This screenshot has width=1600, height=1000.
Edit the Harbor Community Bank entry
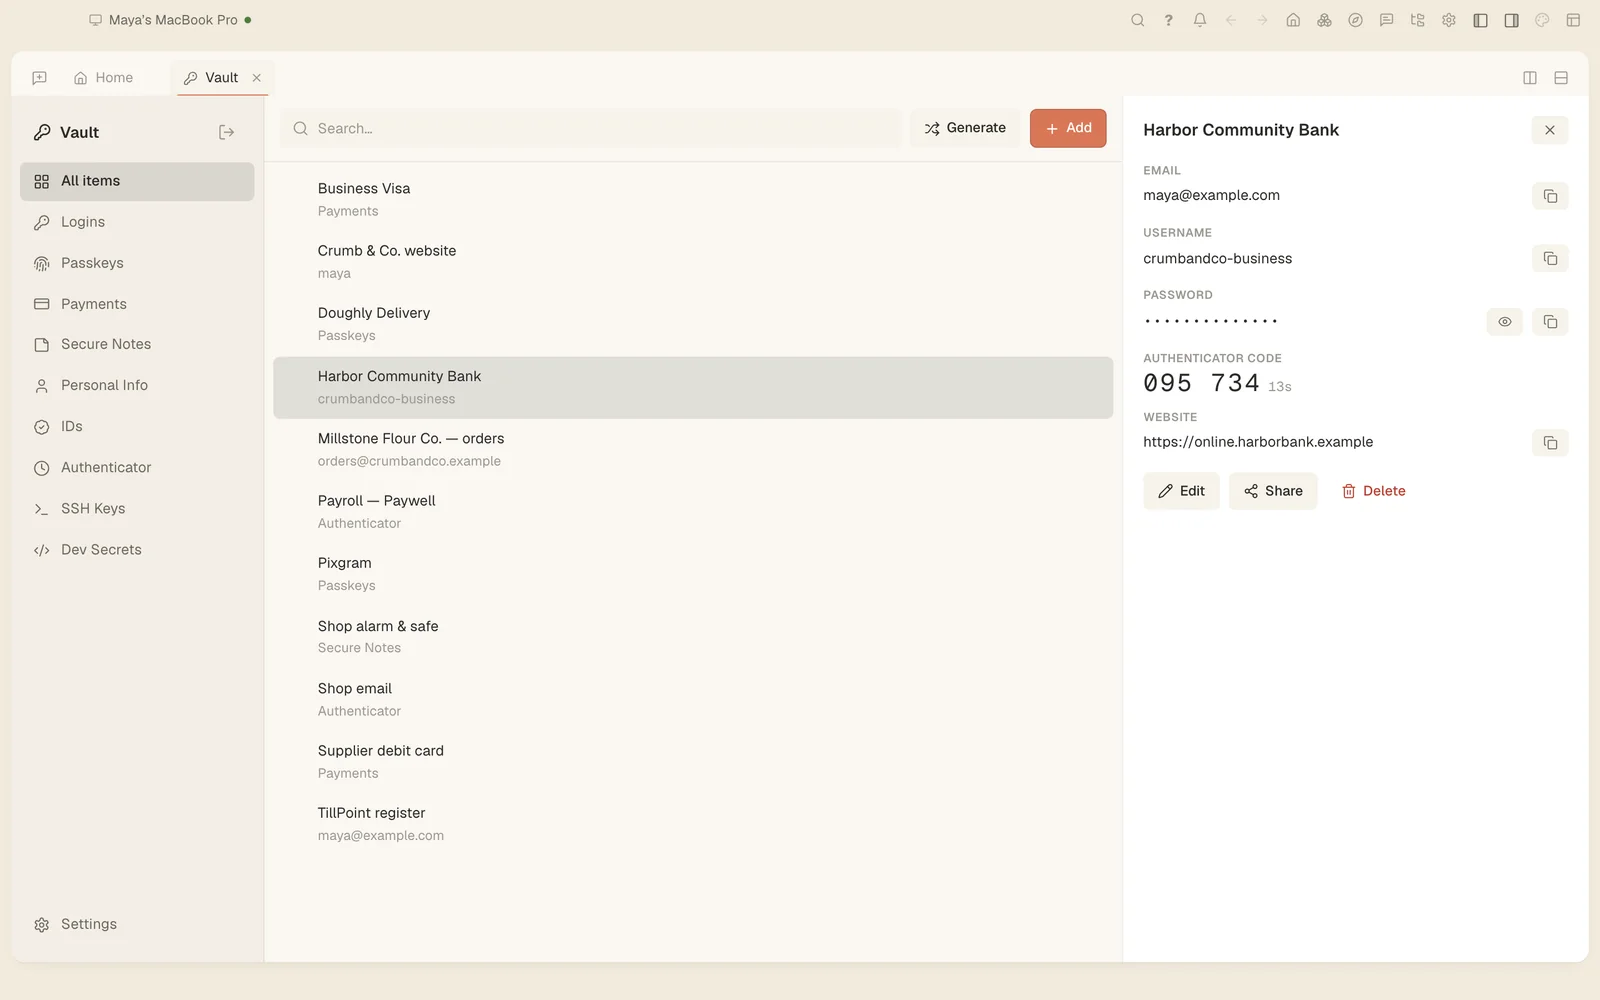click(x=1181, y=491)
